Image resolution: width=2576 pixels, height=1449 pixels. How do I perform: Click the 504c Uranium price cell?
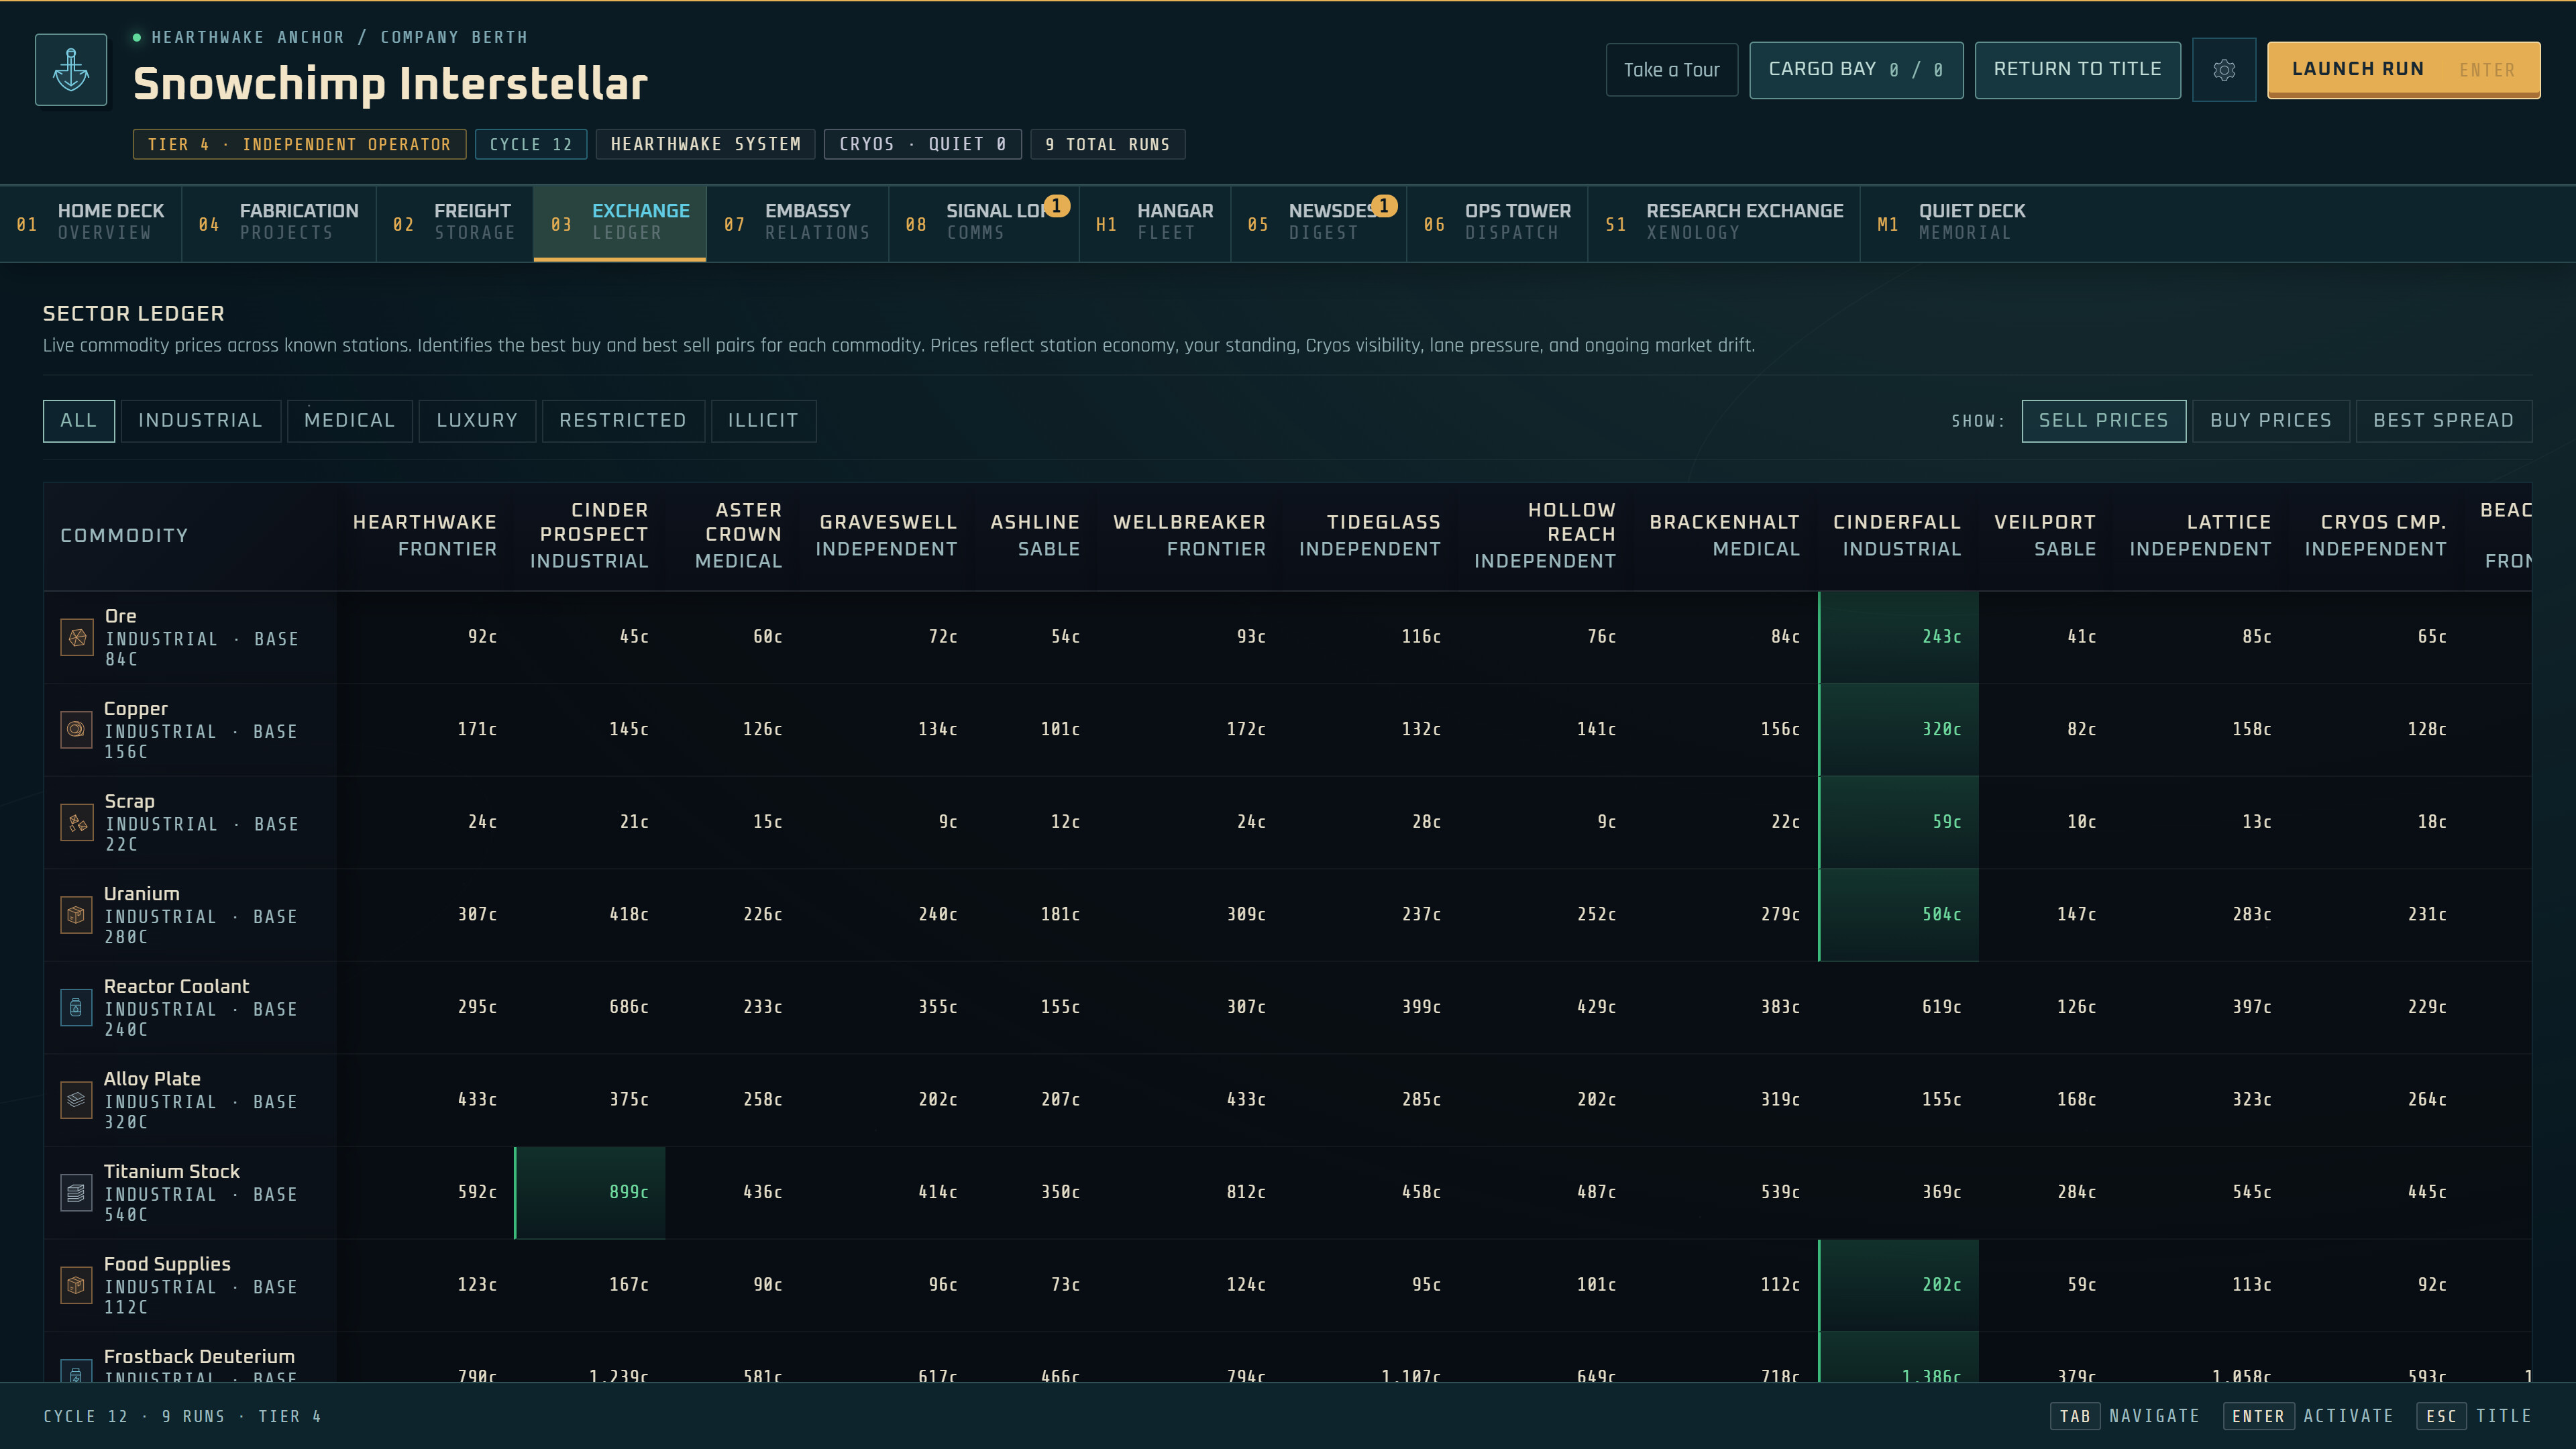point(1898,915)
